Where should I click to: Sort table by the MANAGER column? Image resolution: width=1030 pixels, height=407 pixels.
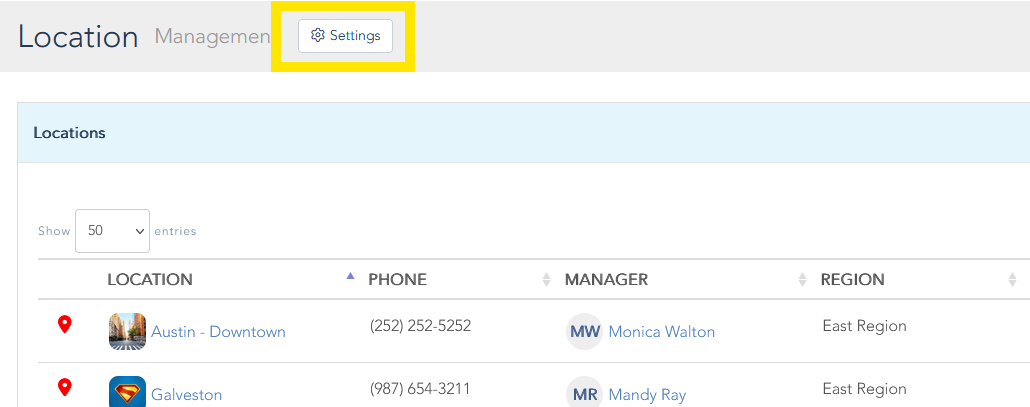[x=606, y=280]
